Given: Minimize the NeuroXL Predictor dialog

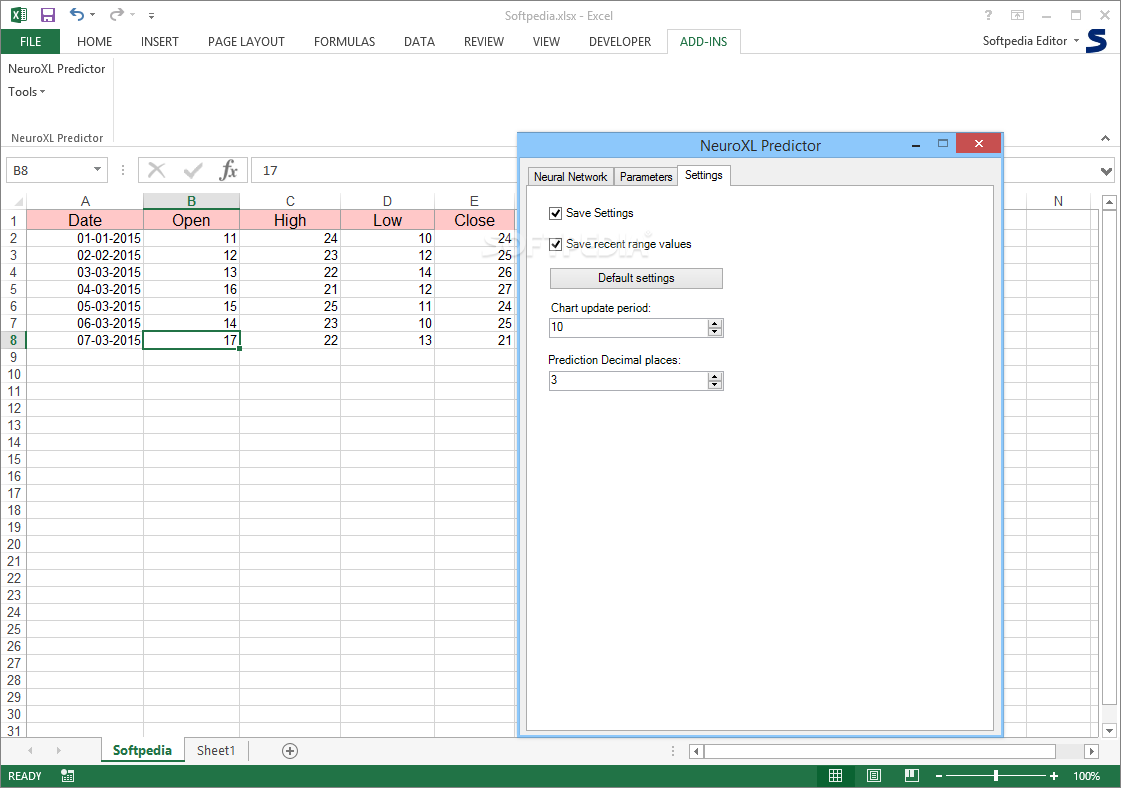Looking at the screenshot, I should point(916,145).
